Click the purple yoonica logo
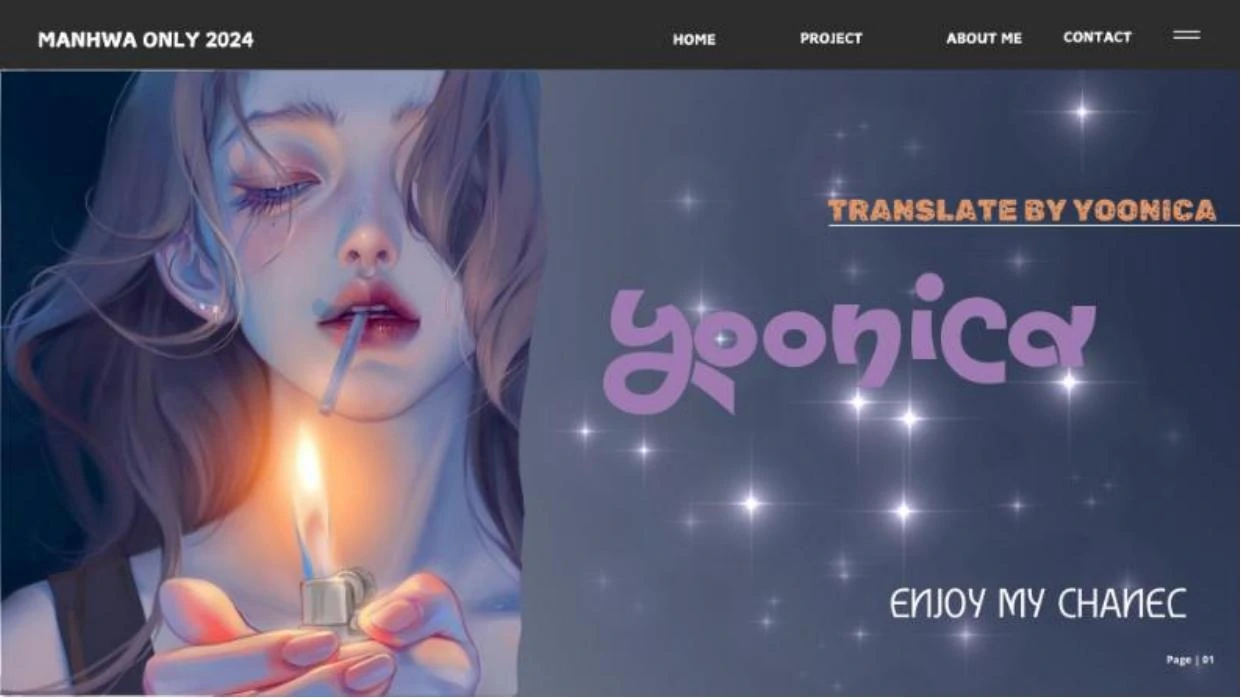This screenshot has height=698, width=1241. [850, 344]
